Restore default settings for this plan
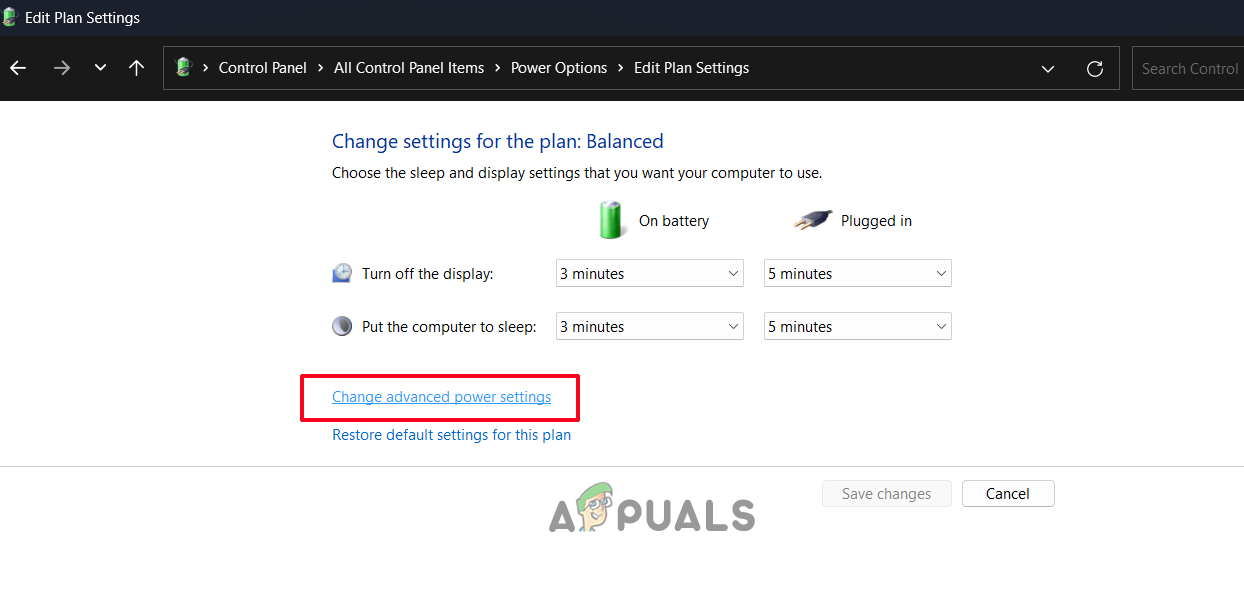Viewport: 1244px width, 600px height. tap(451, 435)
